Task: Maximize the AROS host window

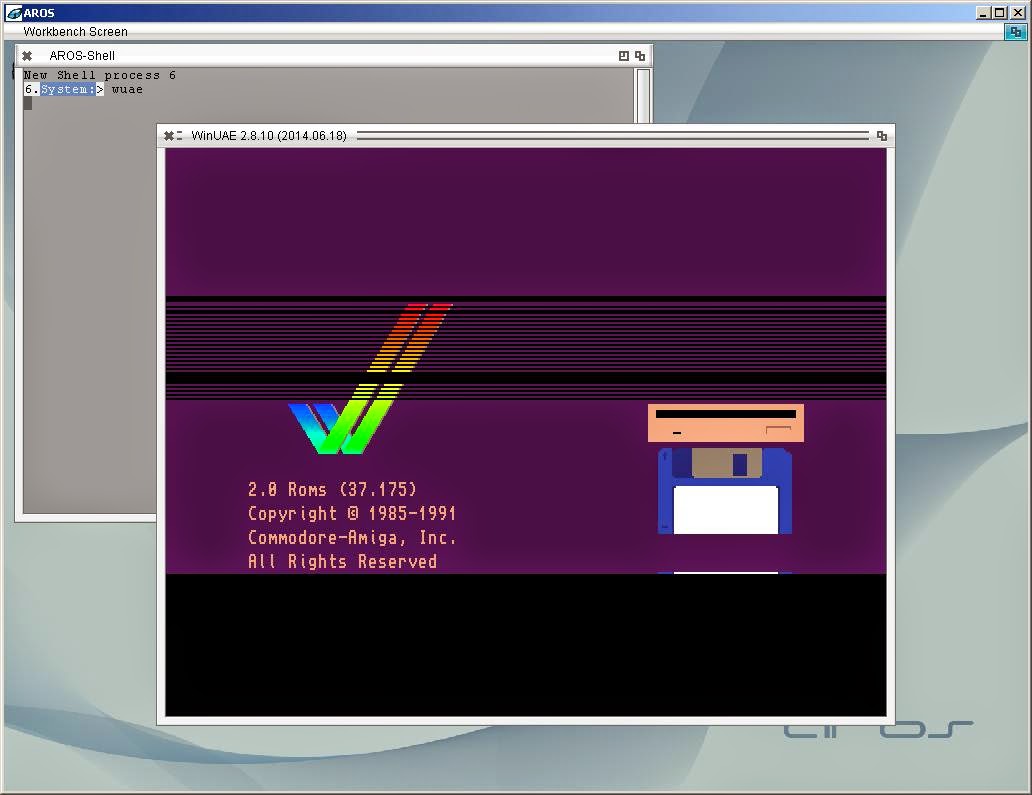Action: point(999,13)
